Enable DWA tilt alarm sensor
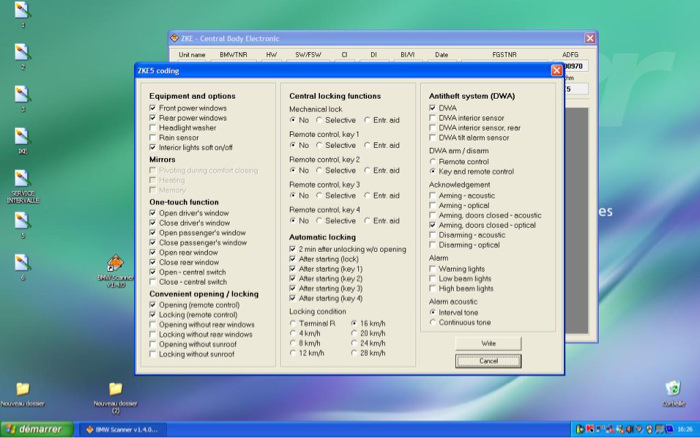This screenshot has height=438, width=700. [x=432, y=138]
